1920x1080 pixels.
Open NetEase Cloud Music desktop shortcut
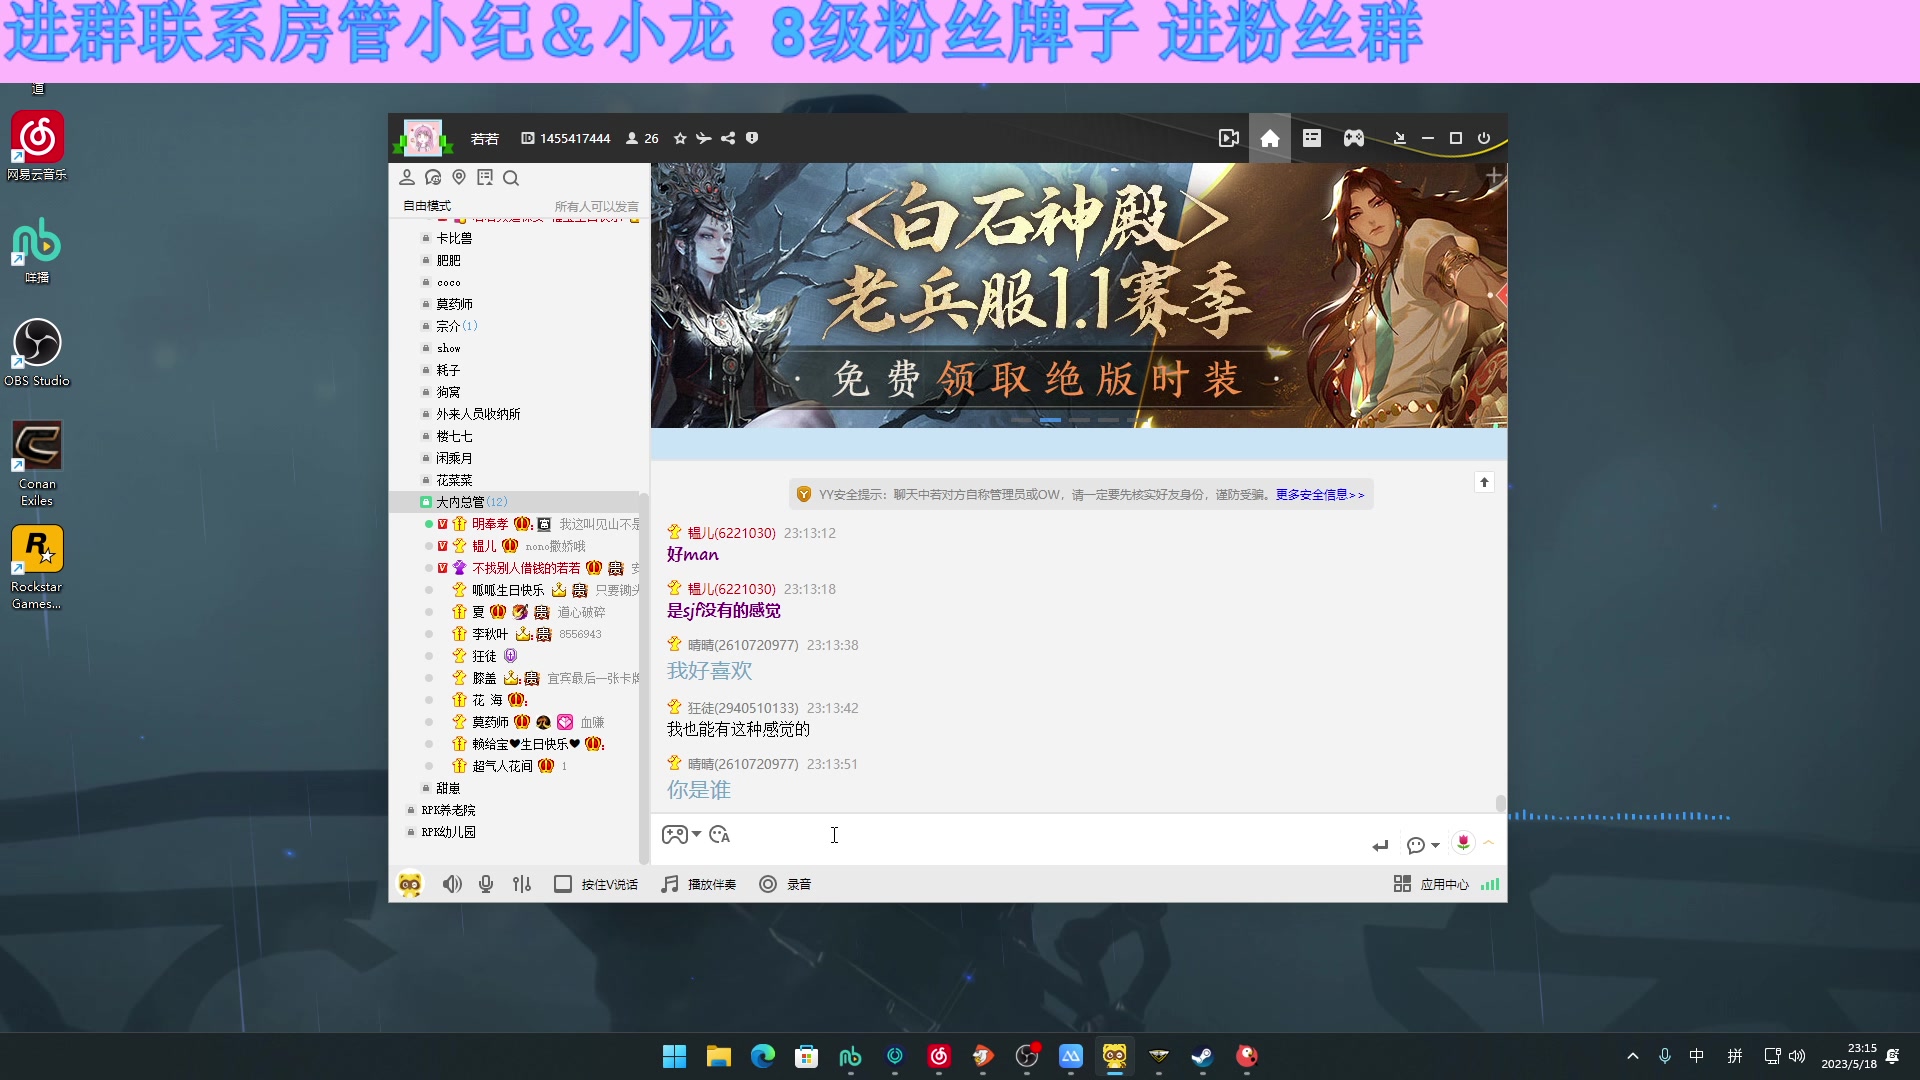coord(37,146)
